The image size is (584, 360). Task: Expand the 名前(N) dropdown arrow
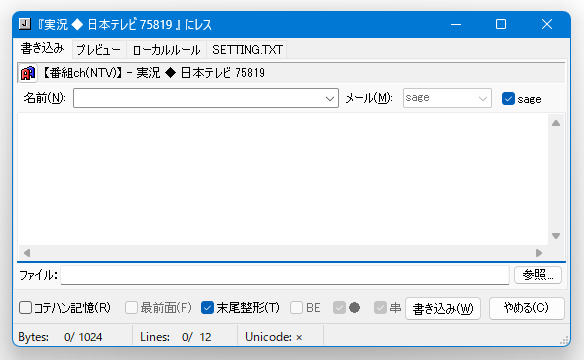coord(330,99)
